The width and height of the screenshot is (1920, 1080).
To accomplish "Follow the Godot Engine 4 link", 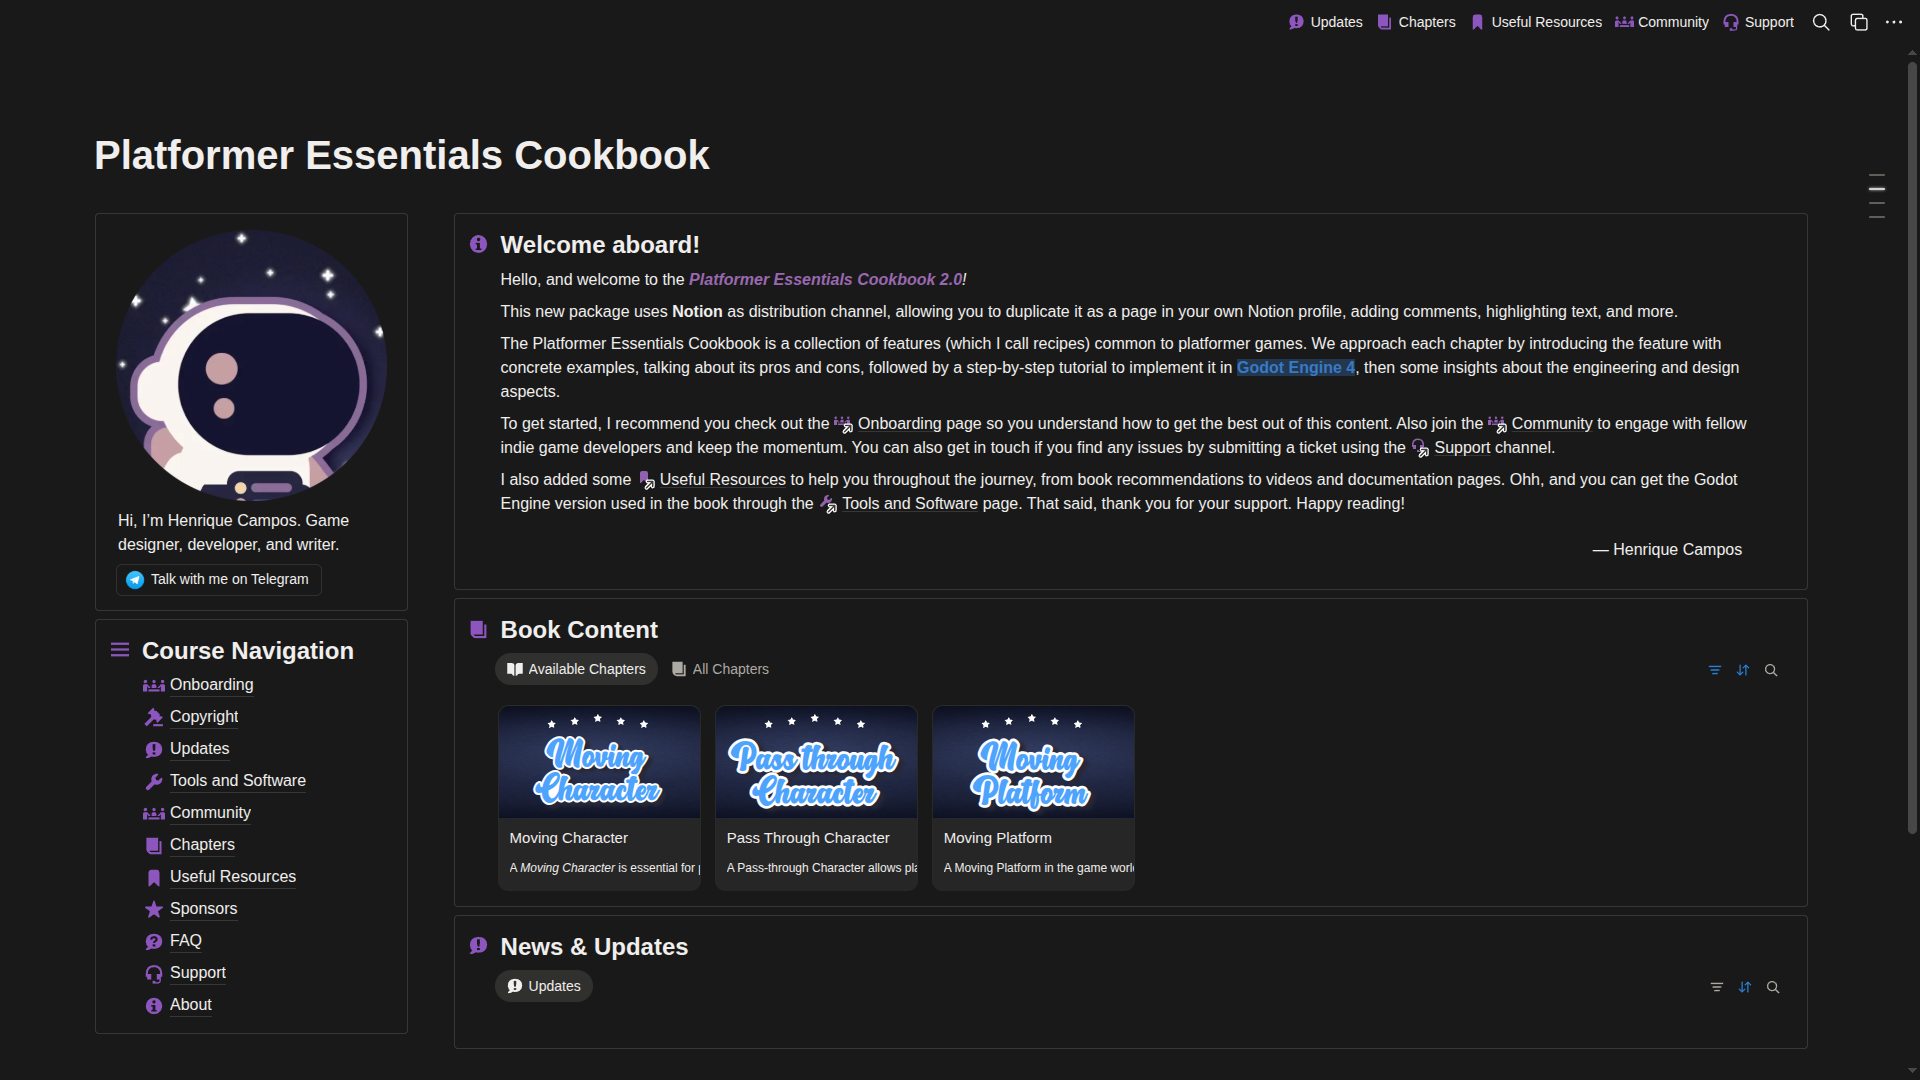I will [1295, 367].
